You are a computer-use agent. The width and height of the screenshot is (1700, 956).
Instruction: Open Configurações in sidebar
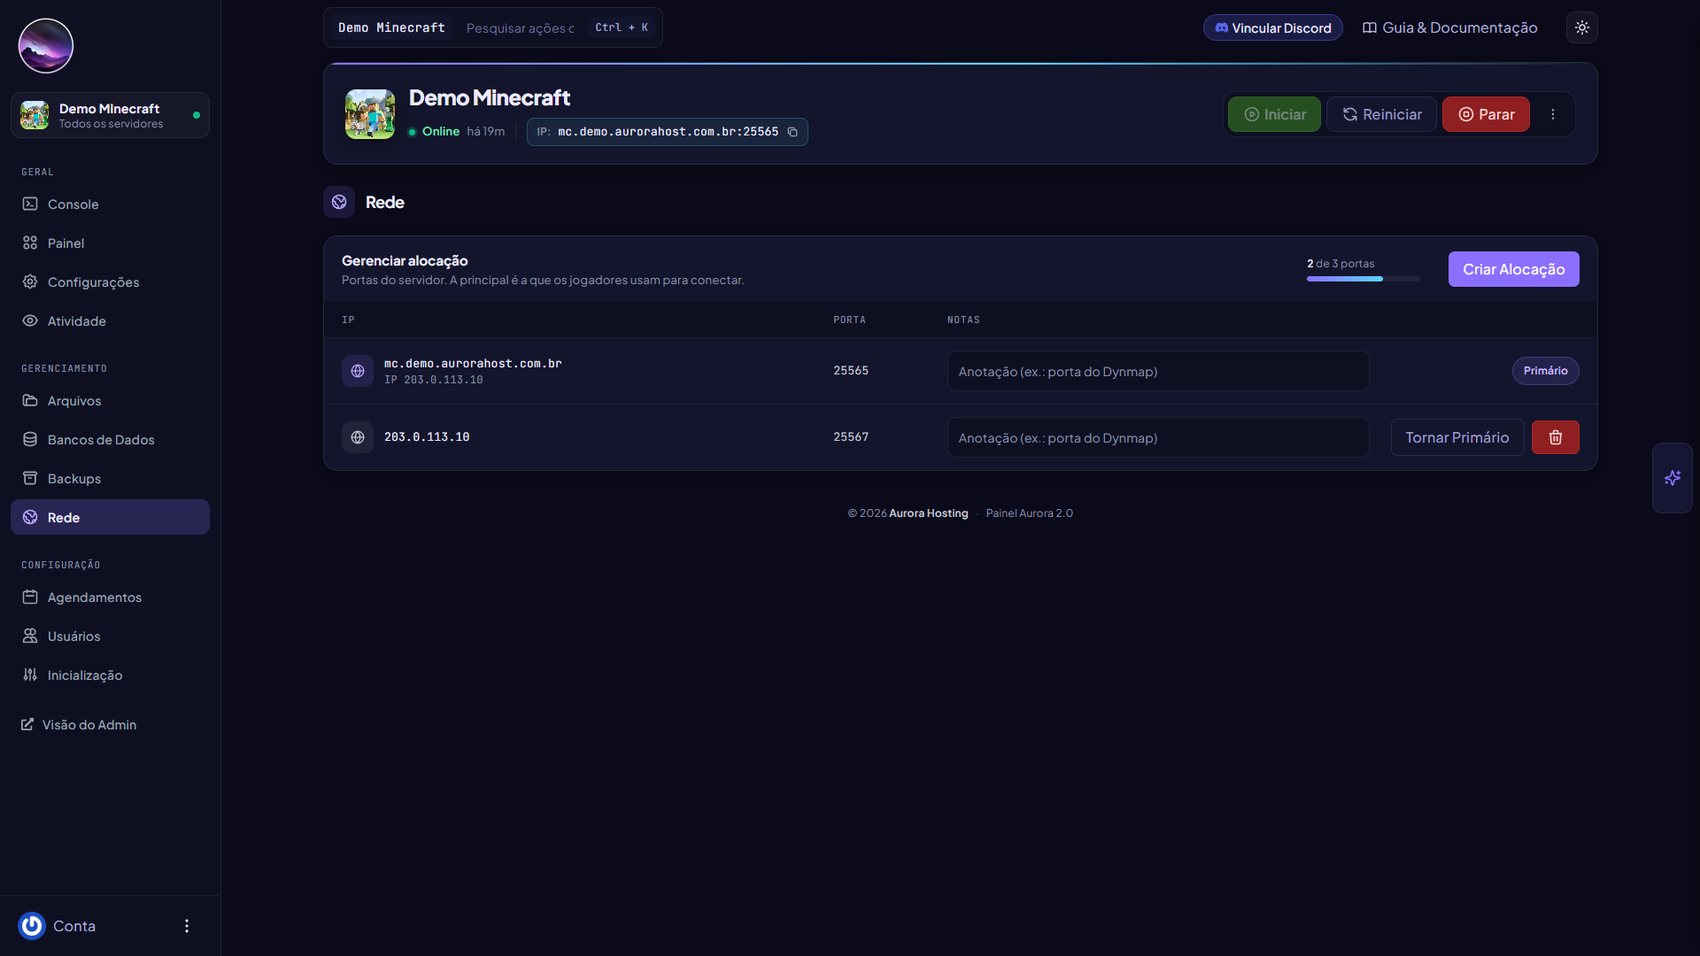click(110, 282)
